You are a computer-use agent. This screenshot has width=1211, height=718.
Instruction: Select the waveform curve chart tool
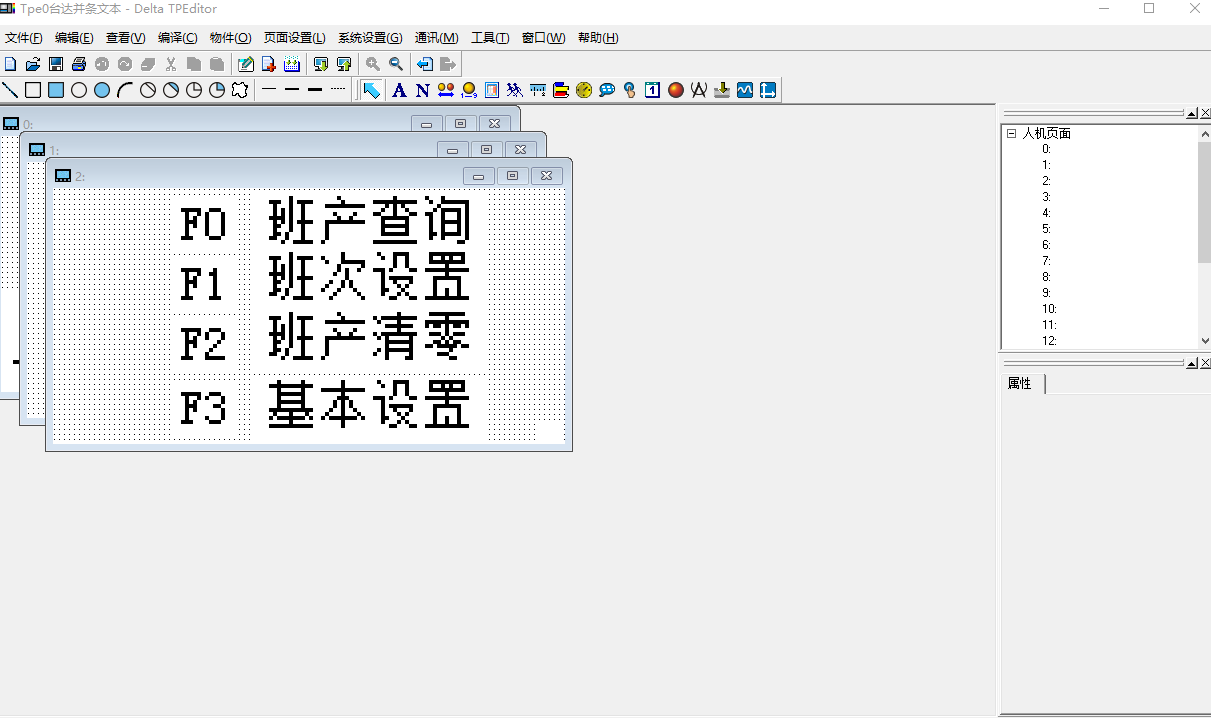pyautogui.click(x=745, y=90)
